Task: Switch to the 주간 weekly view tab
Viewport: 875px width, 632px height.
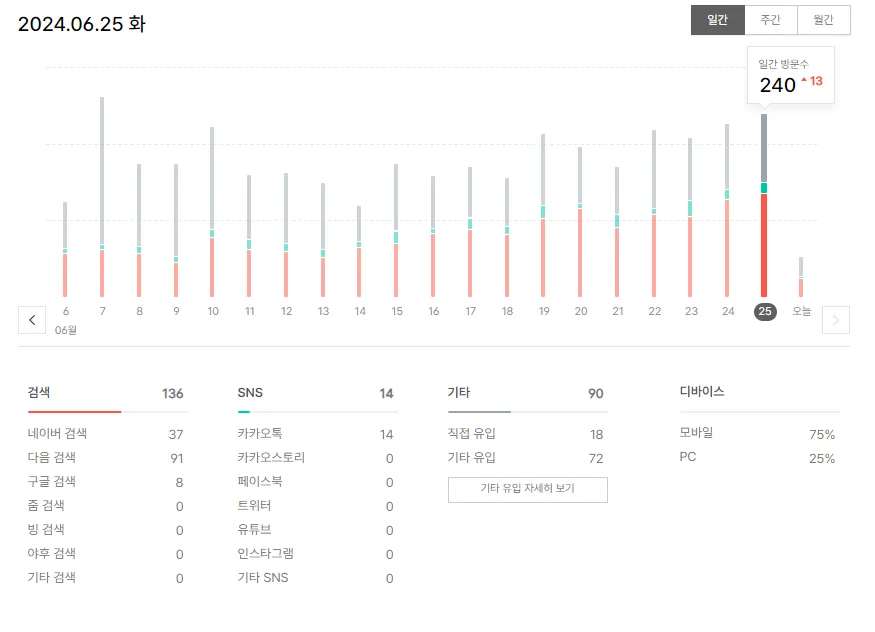Action: tap(771, 20)
